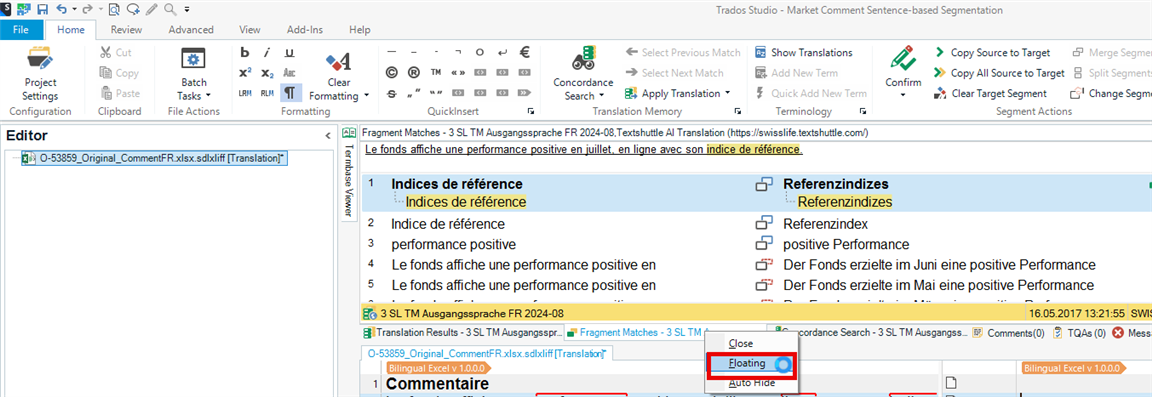Select target 'Der Fonds erzielte im Juni' row
The width and height of the screenshot is (1152, 397).
click(x=940, y=265)
